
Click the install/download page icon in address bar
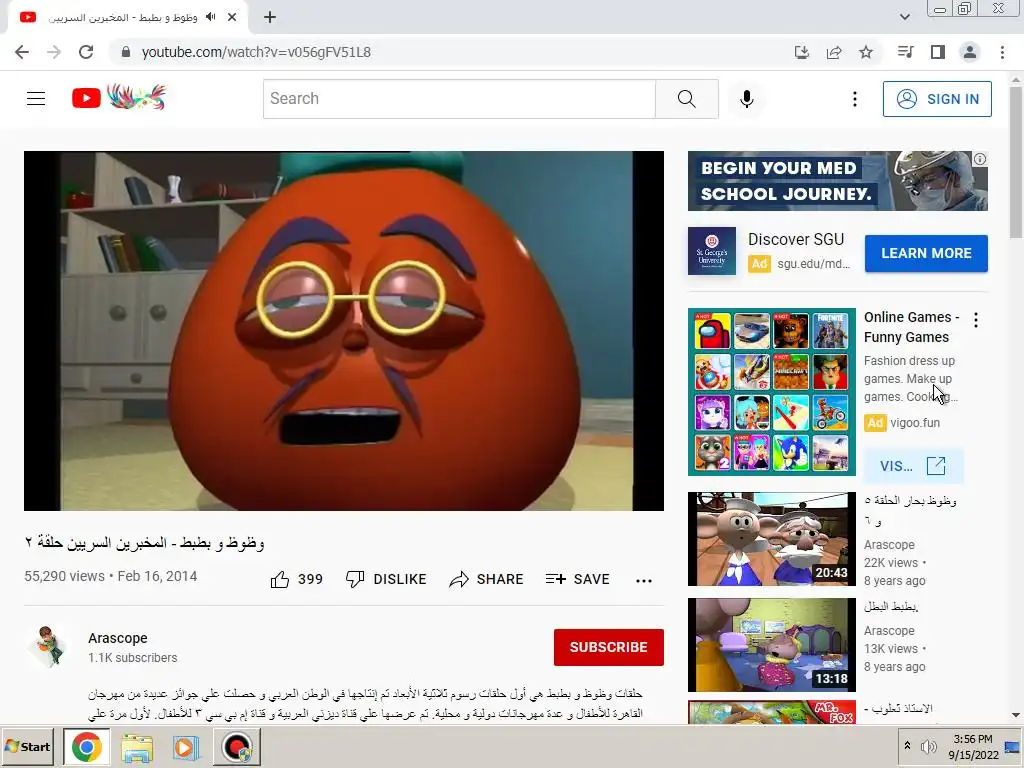coord(802,52)
